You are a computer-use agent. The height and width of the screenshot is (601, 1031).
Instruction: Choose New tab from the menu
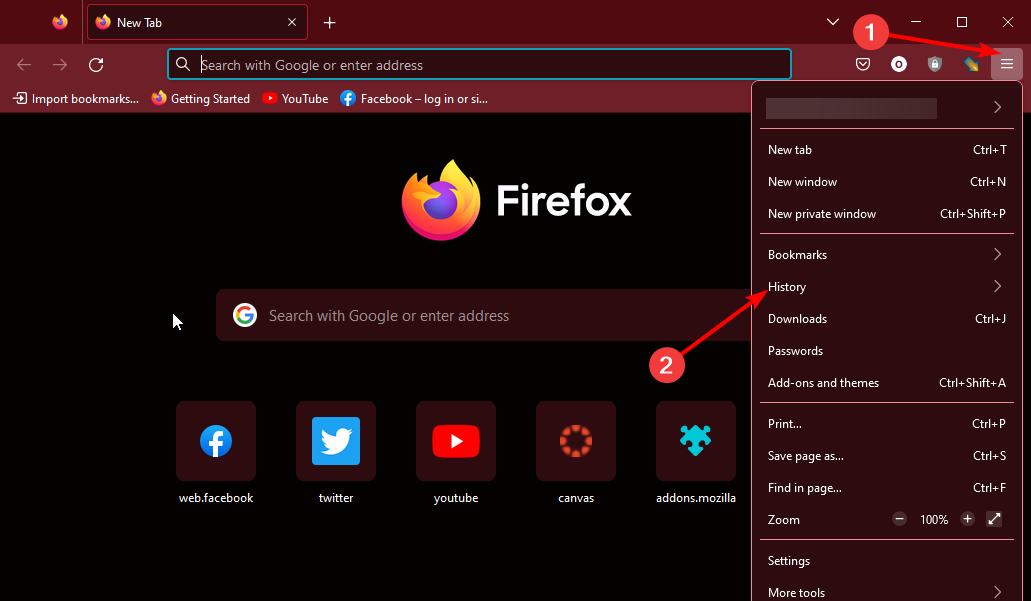click(x=886, y=150)
